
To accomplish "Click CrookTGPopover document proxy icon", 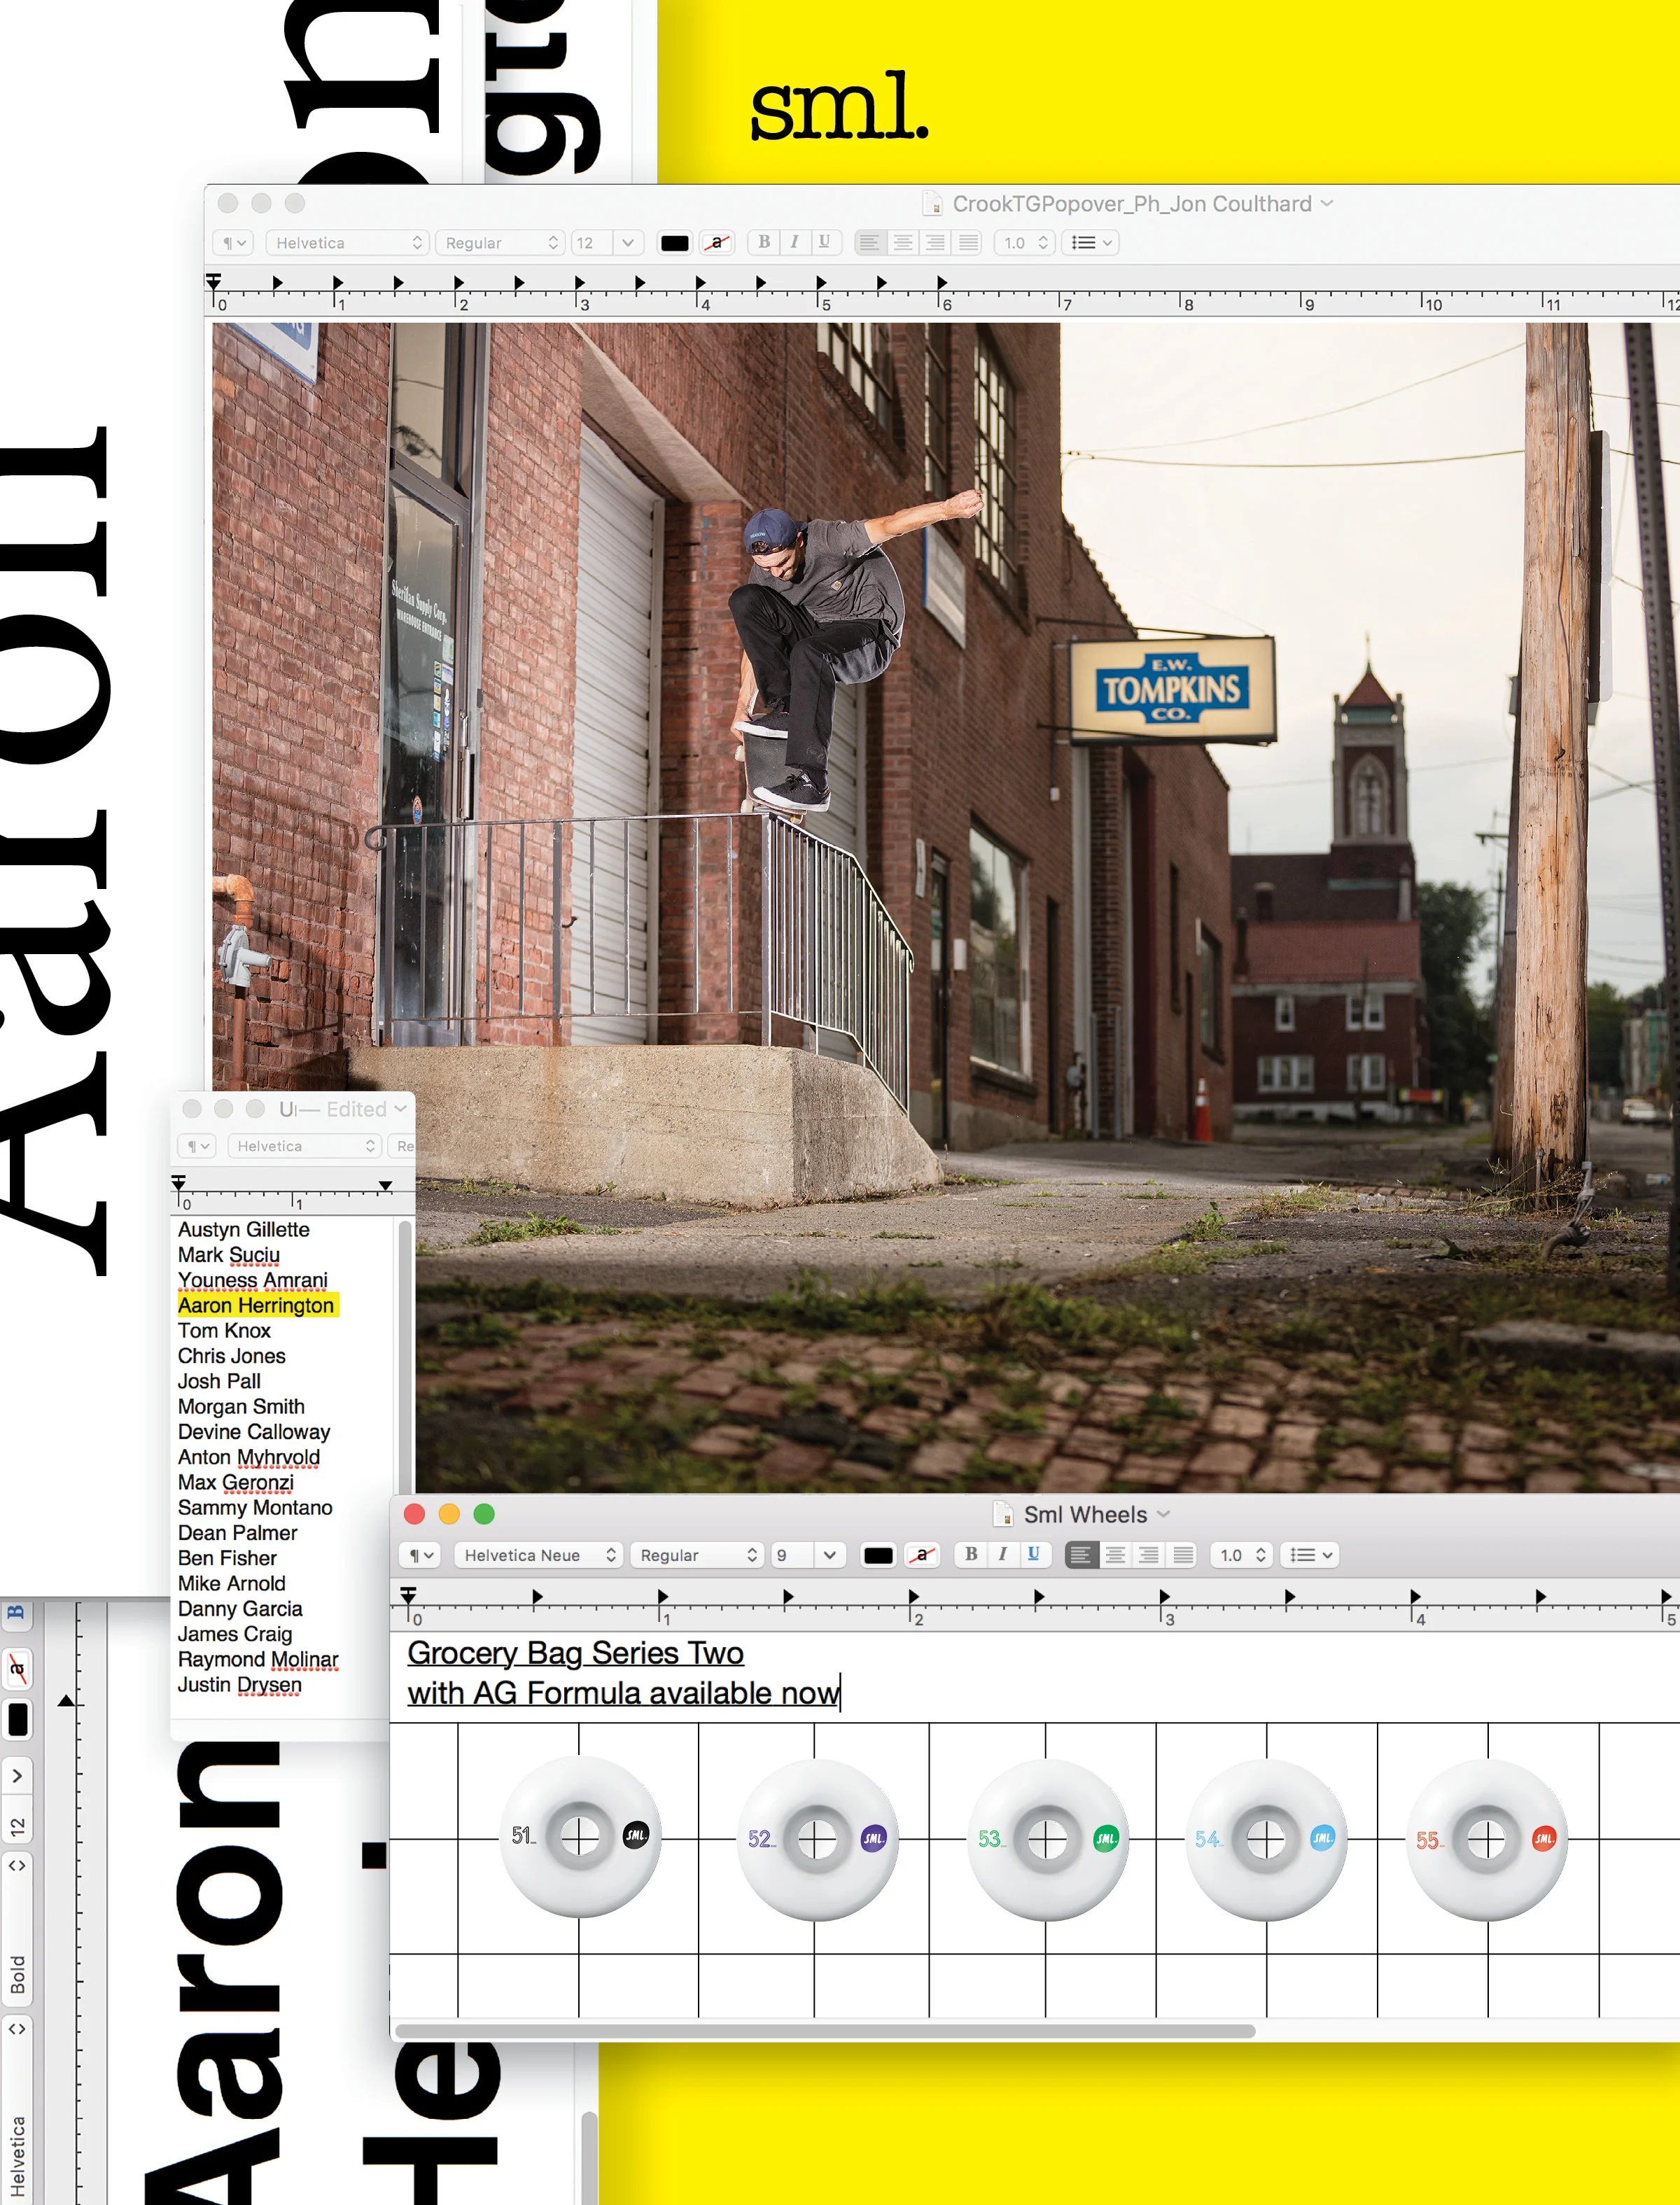I will pos(932,203).
